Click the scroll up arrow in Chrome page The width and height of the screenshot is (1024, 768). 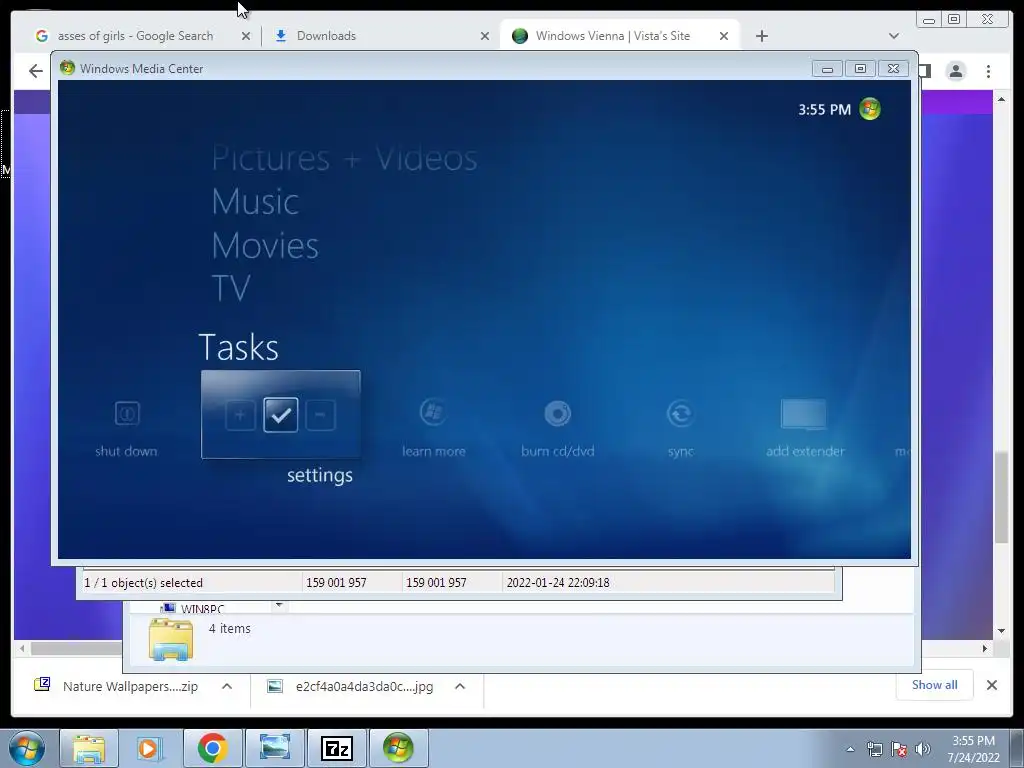pyautogui.click(x=1002, y=99)
